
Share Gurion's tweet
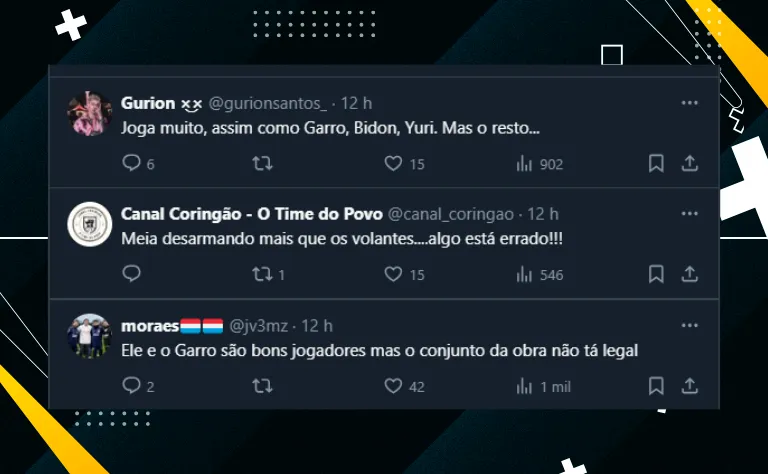690,163
